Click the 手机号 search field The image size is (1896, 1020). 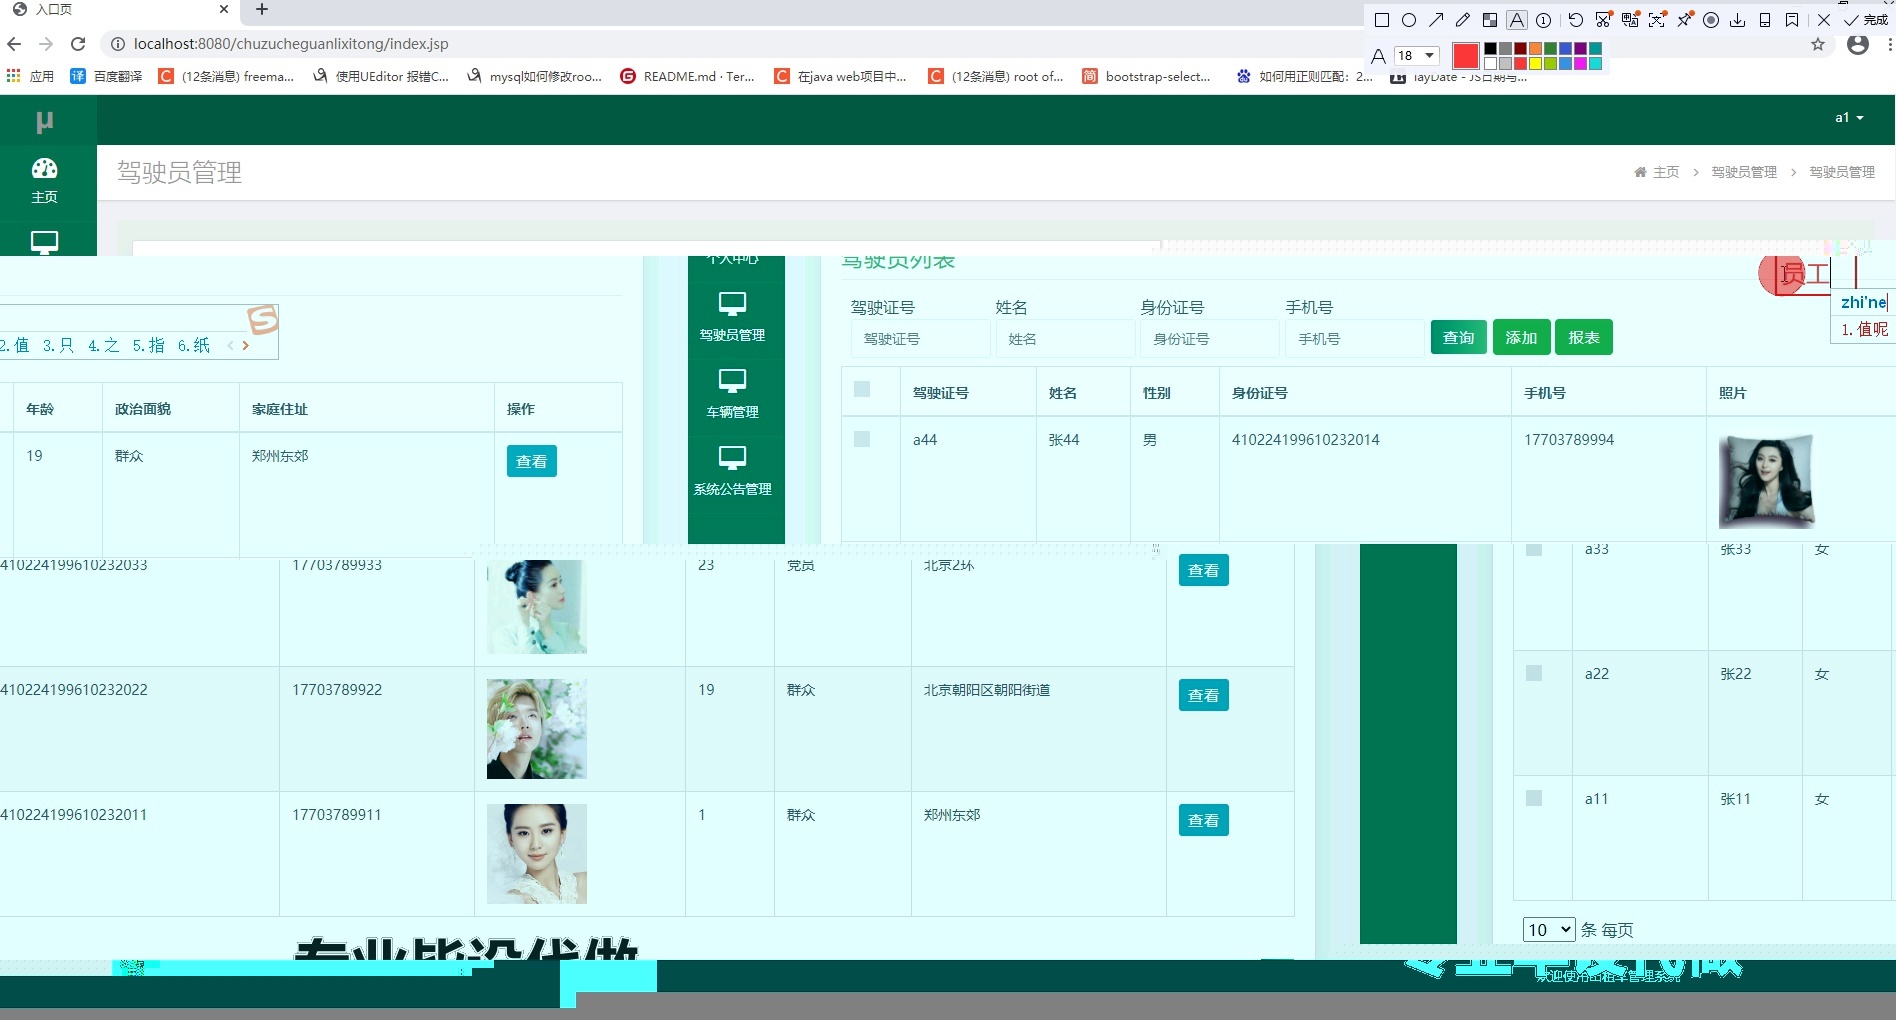(1355, 339)
